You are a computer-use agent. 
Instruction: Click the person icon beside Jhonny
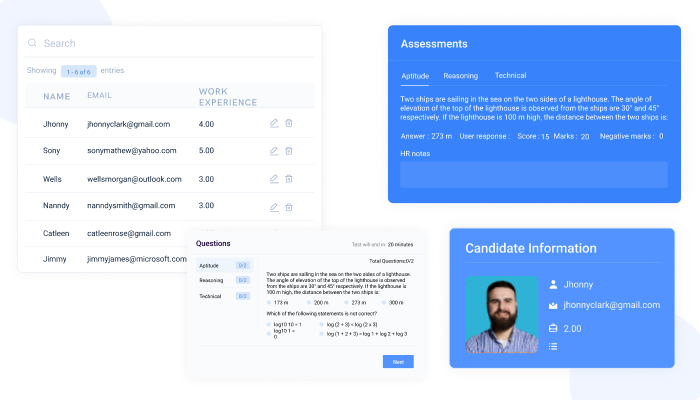coord(553,284)
